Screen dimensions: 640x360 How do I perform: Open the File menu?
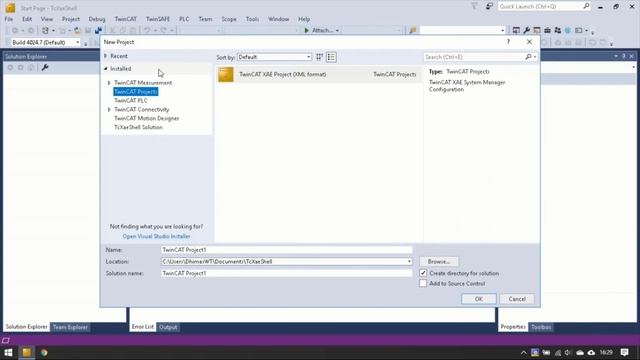[x=9, y=19]
